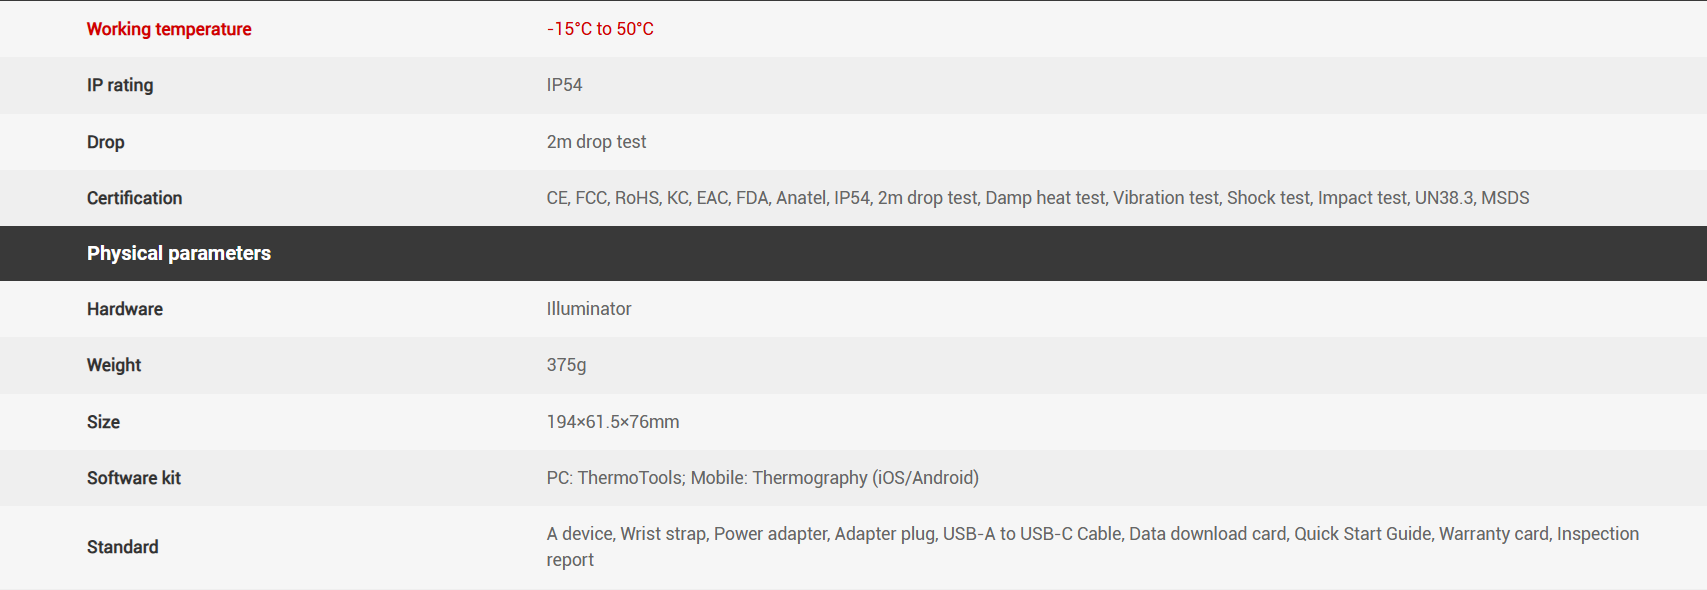Click the word report under Standard accessories

(x=570, y=560)
